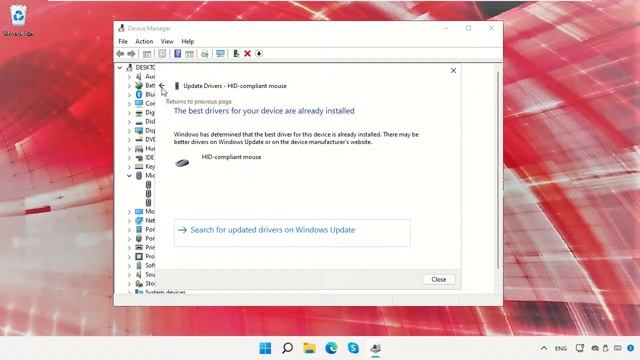Open Skype from the taskbar
Image resolution: width=640 pixels, height=360 pixels.
[x=353, y=348]
